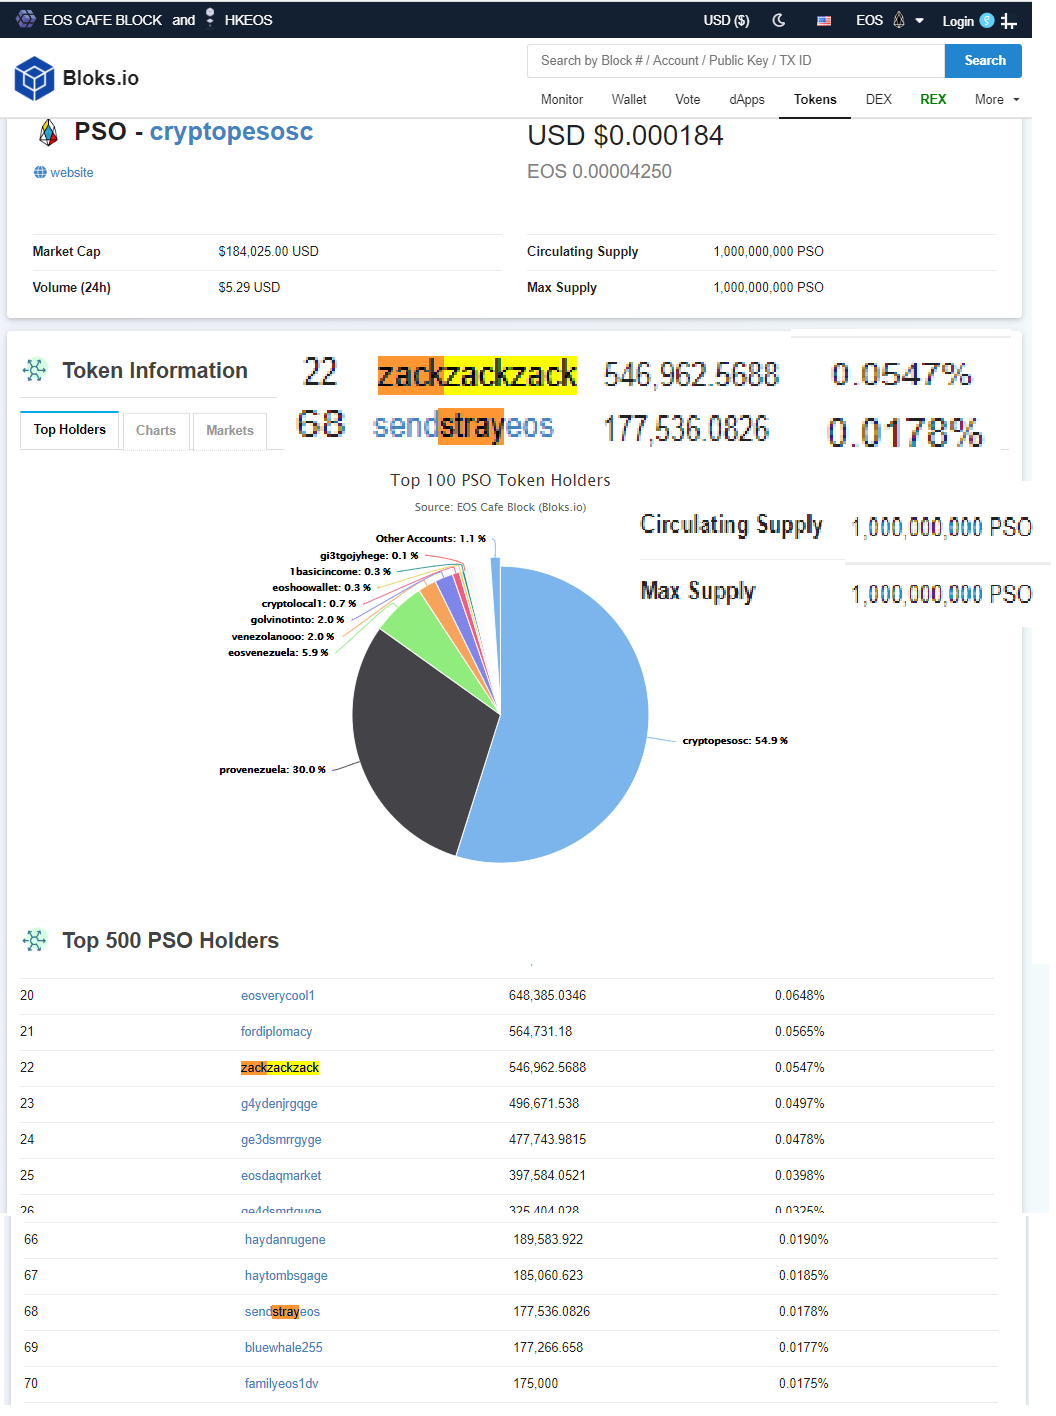Viewport: 1056px width, 1416px height.
Task: Focus the block/account search field
Action: [x=735, y=61]
